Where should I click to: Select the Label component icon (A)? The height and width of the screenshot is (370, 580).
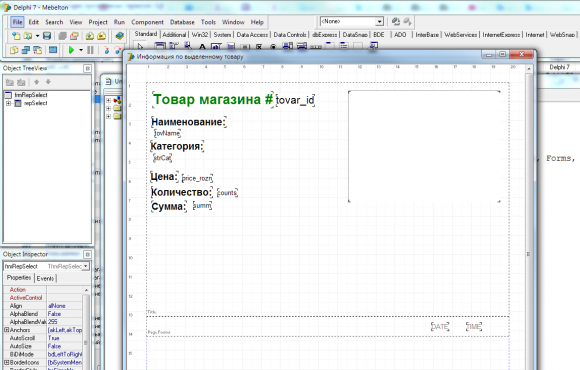pyautogui.click(x=202, y=47)
